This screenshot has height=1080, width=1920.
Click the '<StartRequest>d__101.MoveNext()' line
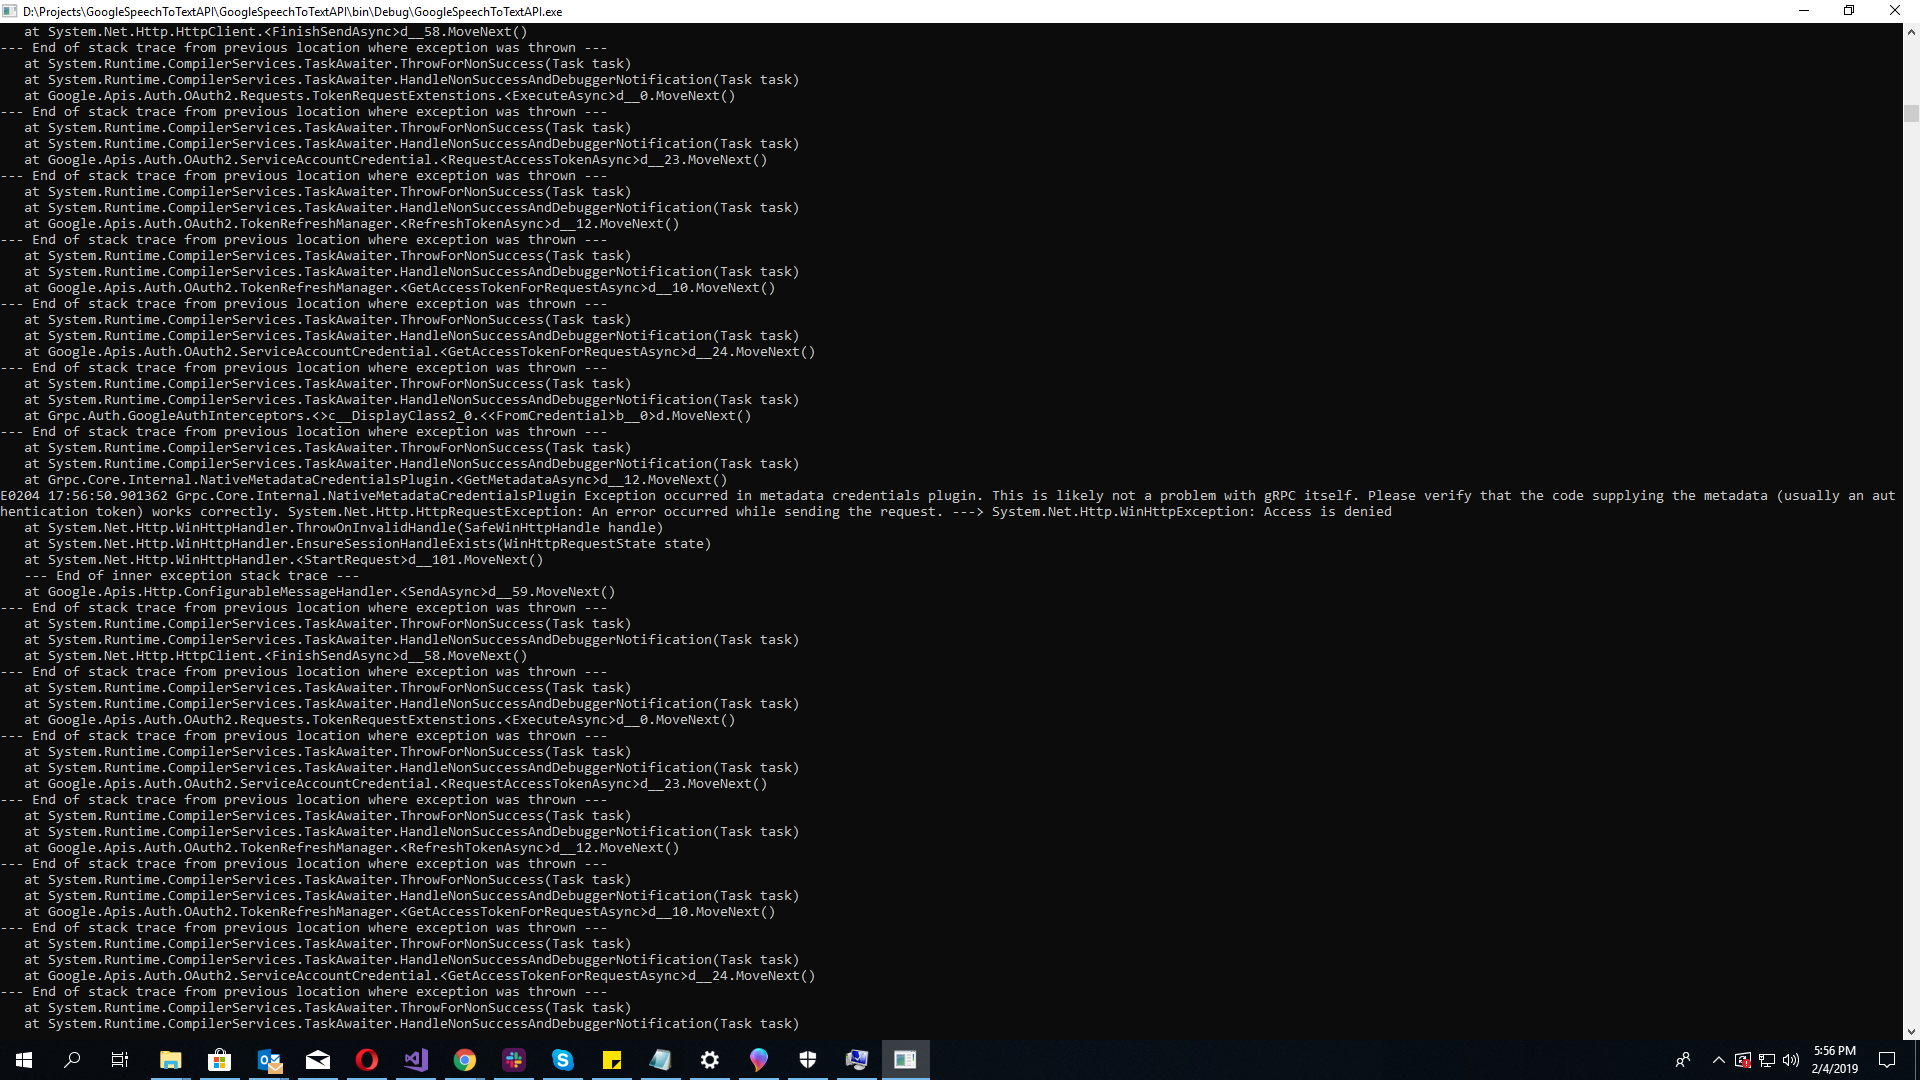284,560
